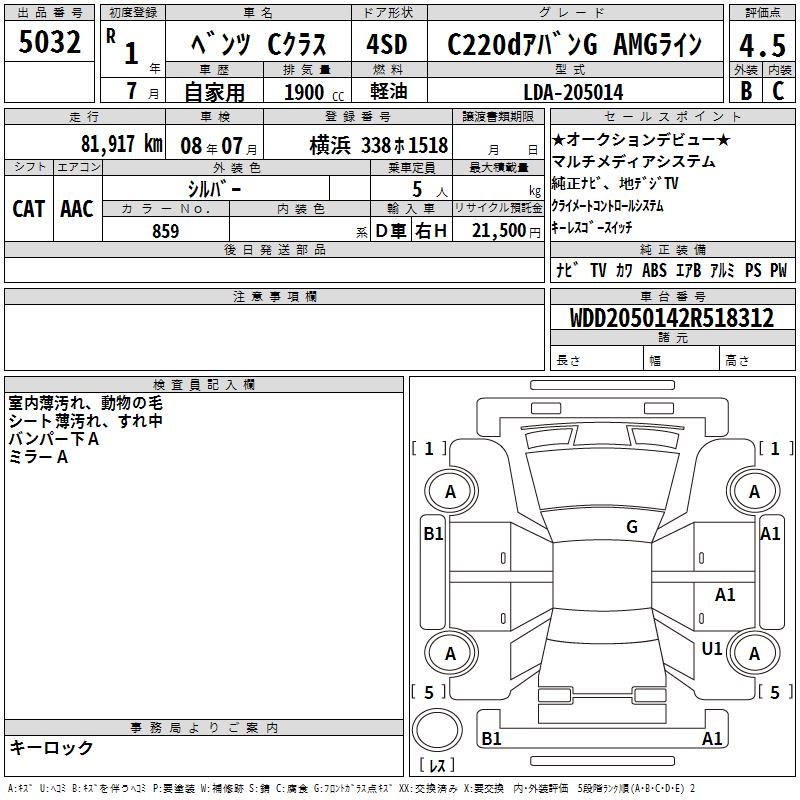Click the top-right wheel circle marked A
Viewport: 800px width, 800px height.
point(754,491)
